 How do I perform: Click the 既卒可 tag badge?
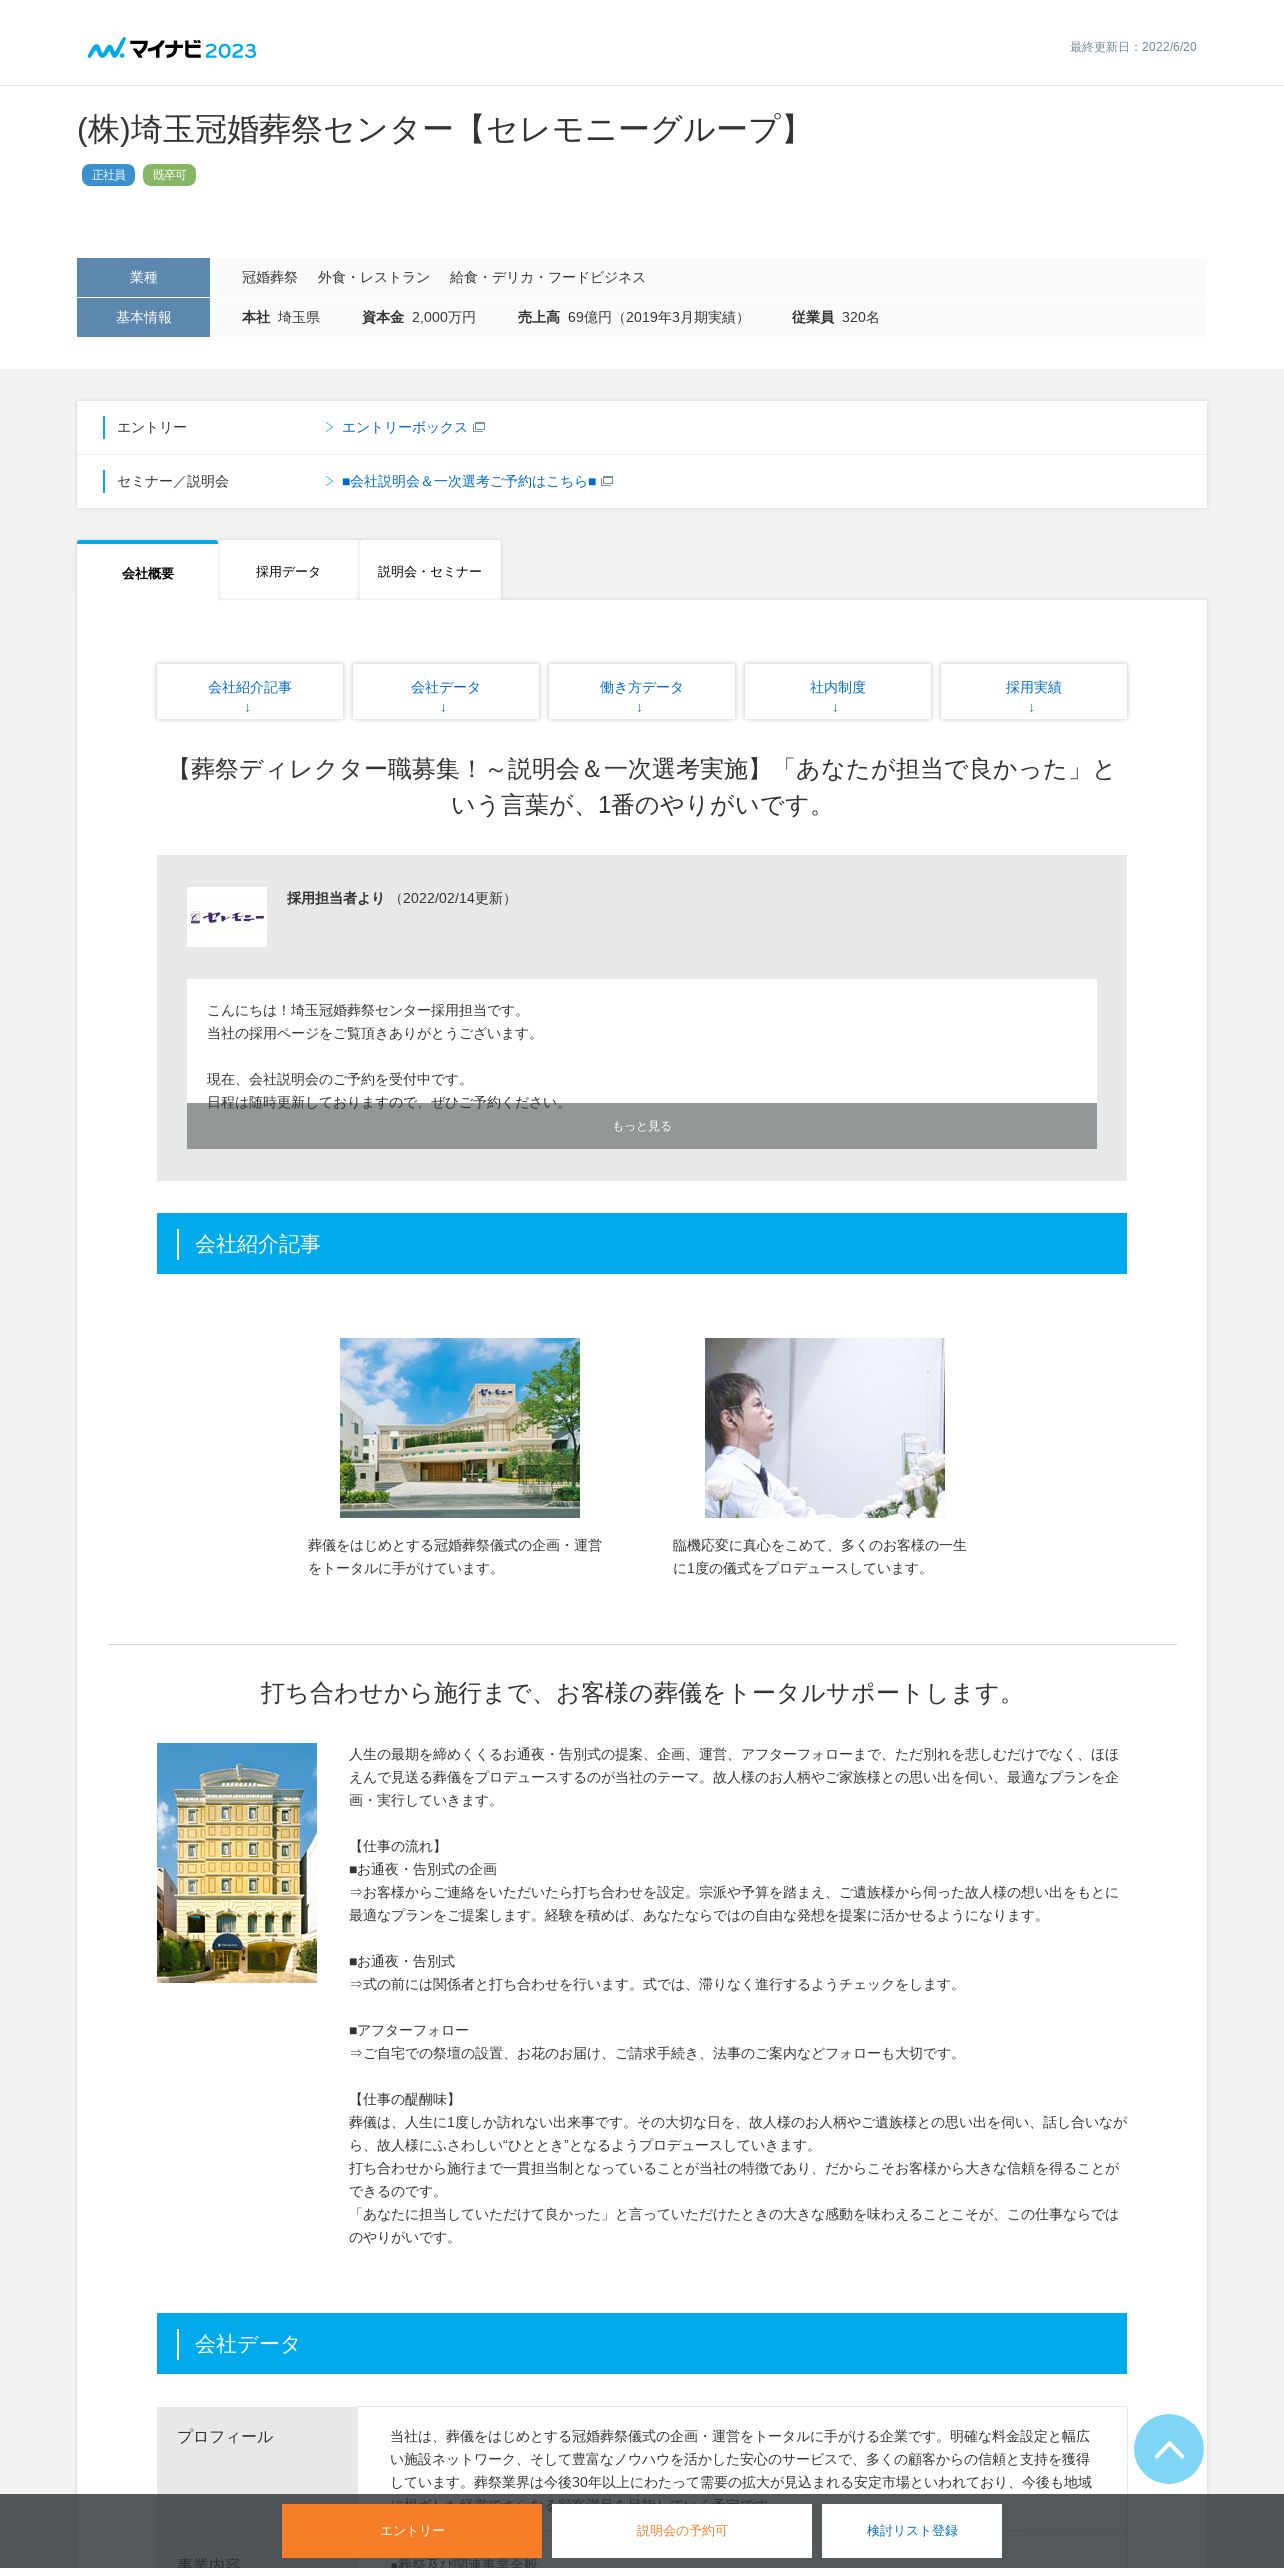(169, 175)
